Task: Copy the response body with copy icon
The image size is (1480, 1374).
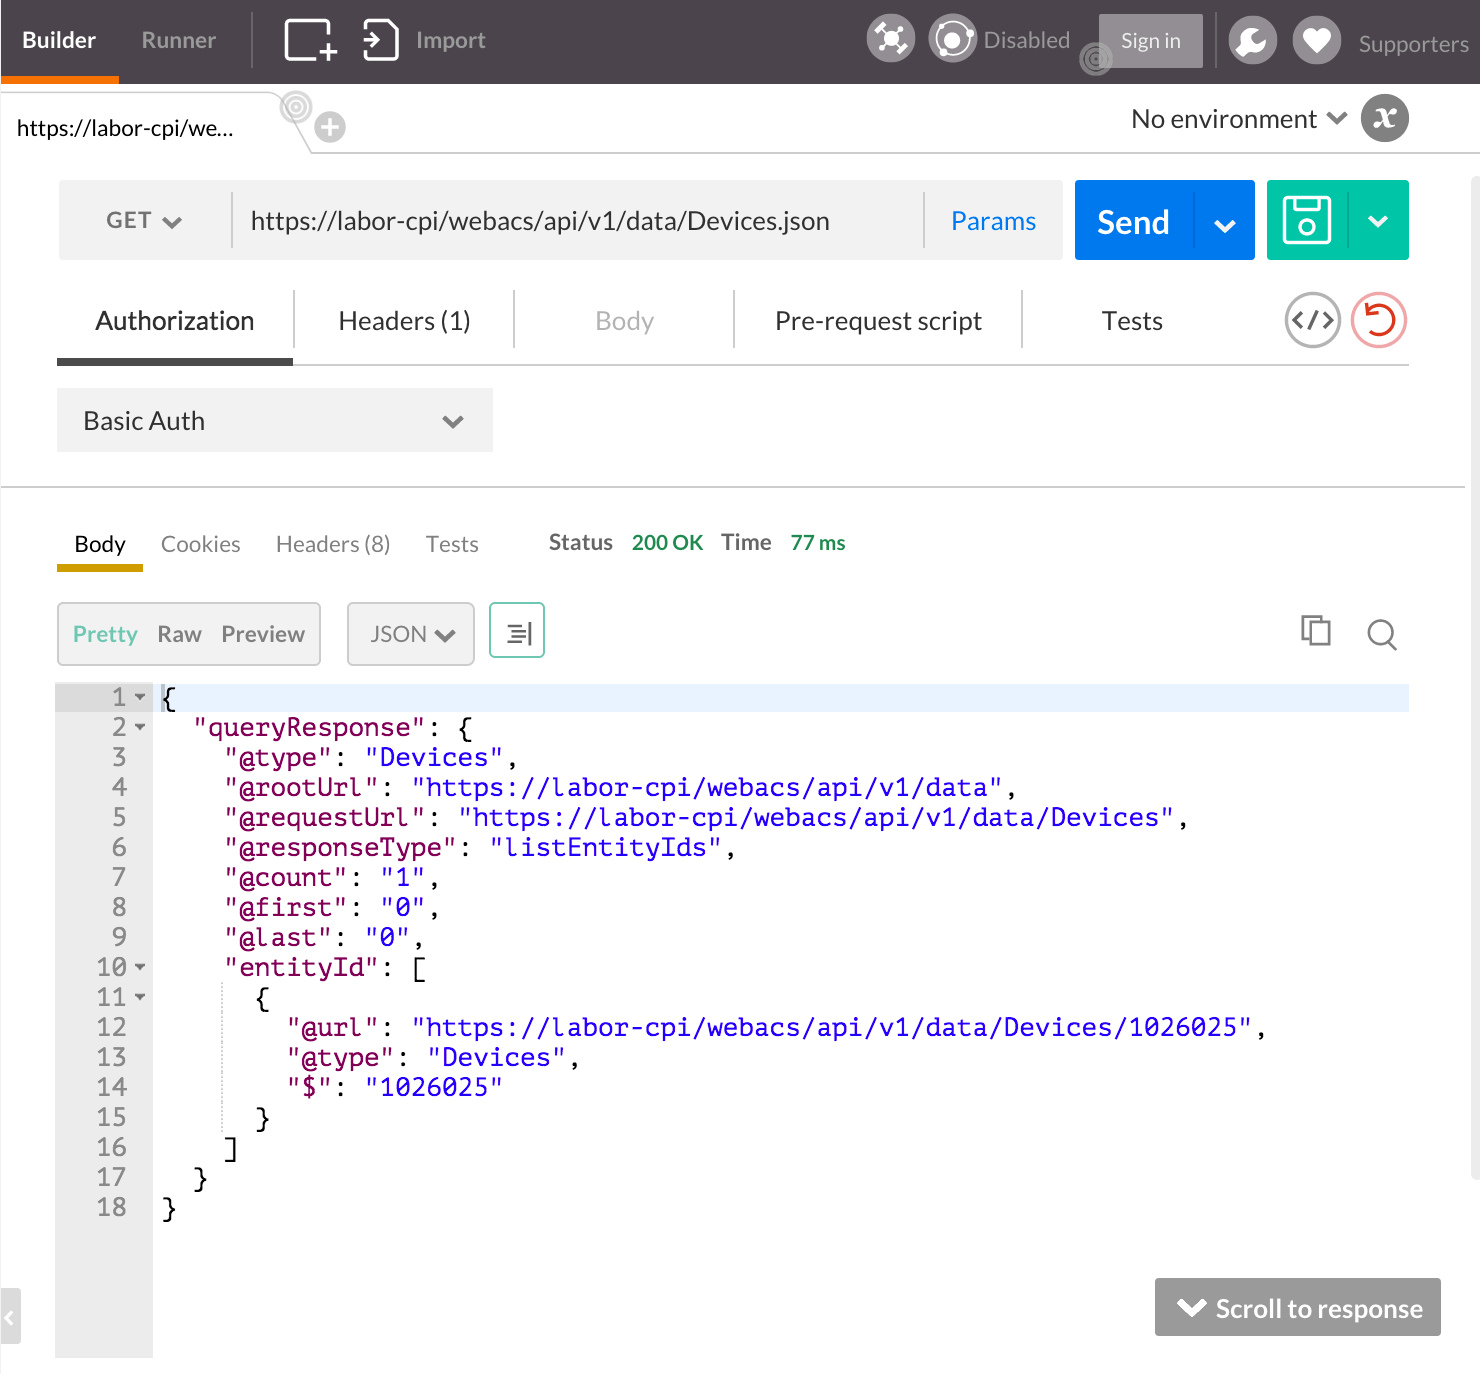Action: [1315, 632]
